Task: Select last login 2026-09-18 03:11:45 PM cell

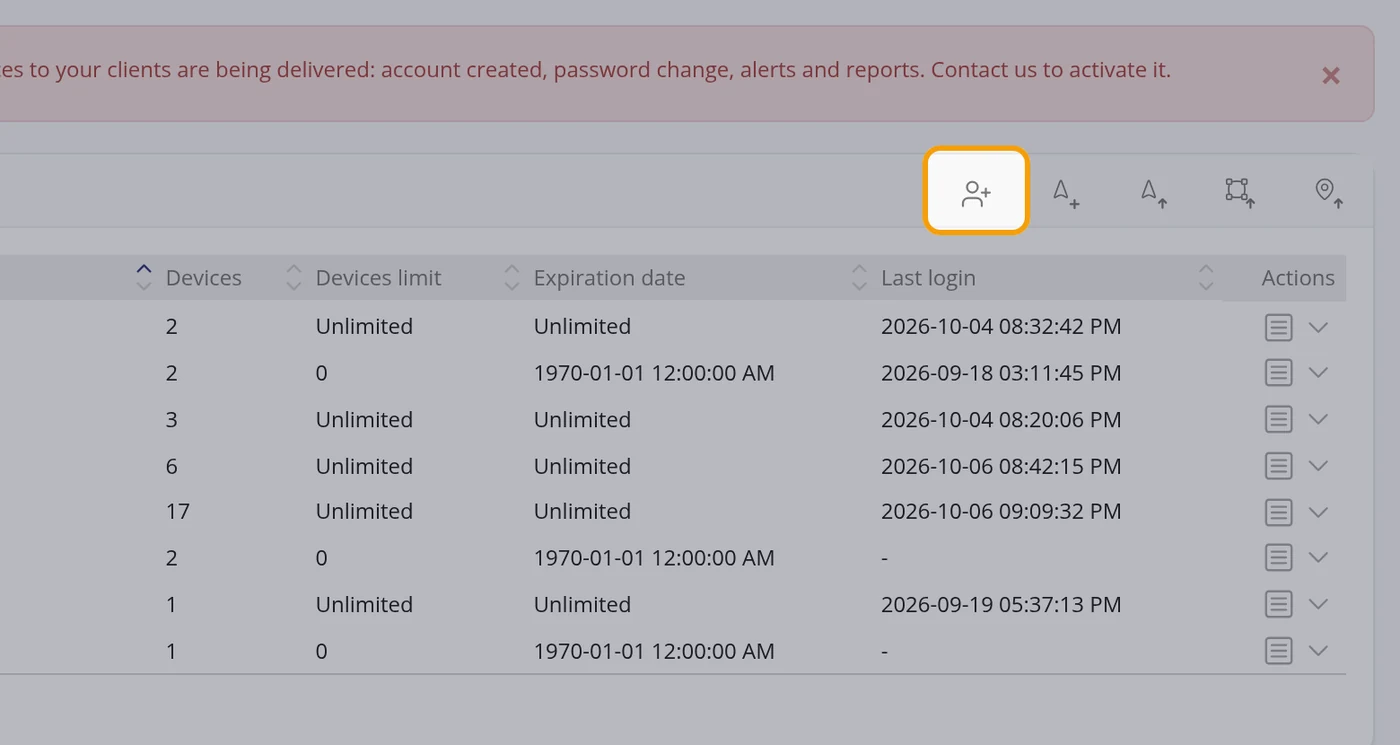Action: [1001, 373]
